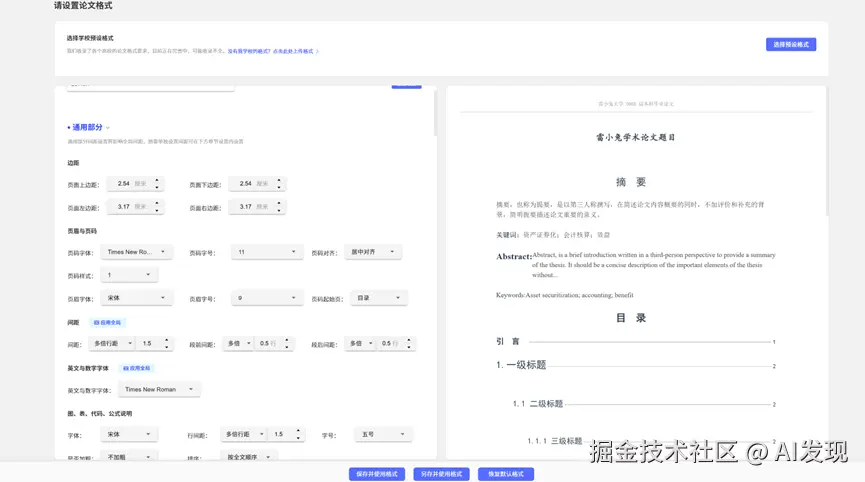The image size is (865, 482).
Task: Click the settings panel vertical scrollbar
Action: coord(435,113)
